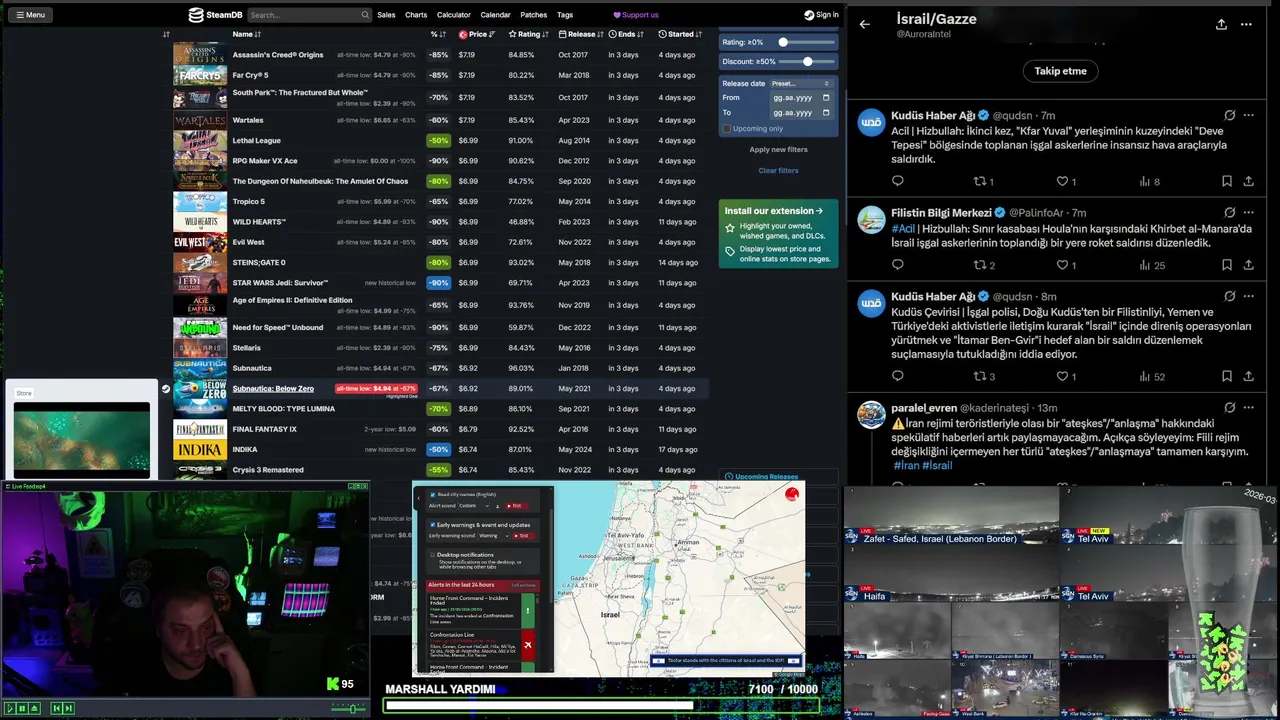Adjust the Discount filter slider
Viewport: 1280px width, 720px height.
coord(808,62)
